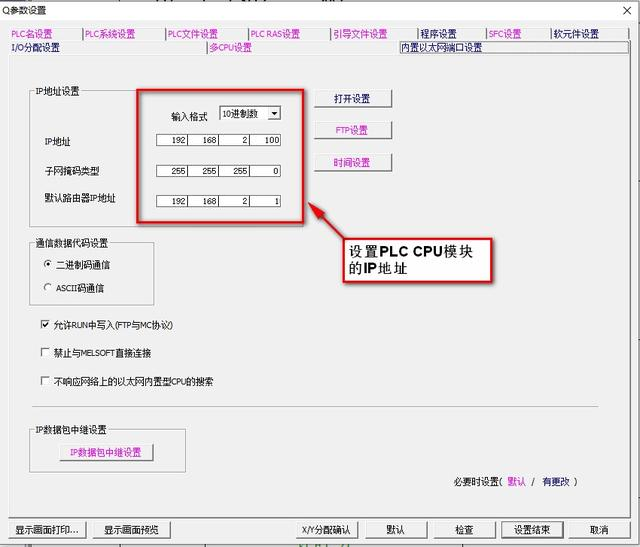Toggle 允许RUN中写入(FTP与MC协议) checkbox
Image resolution: width=640 pixels, height=547 pixels.
(45, 325)
